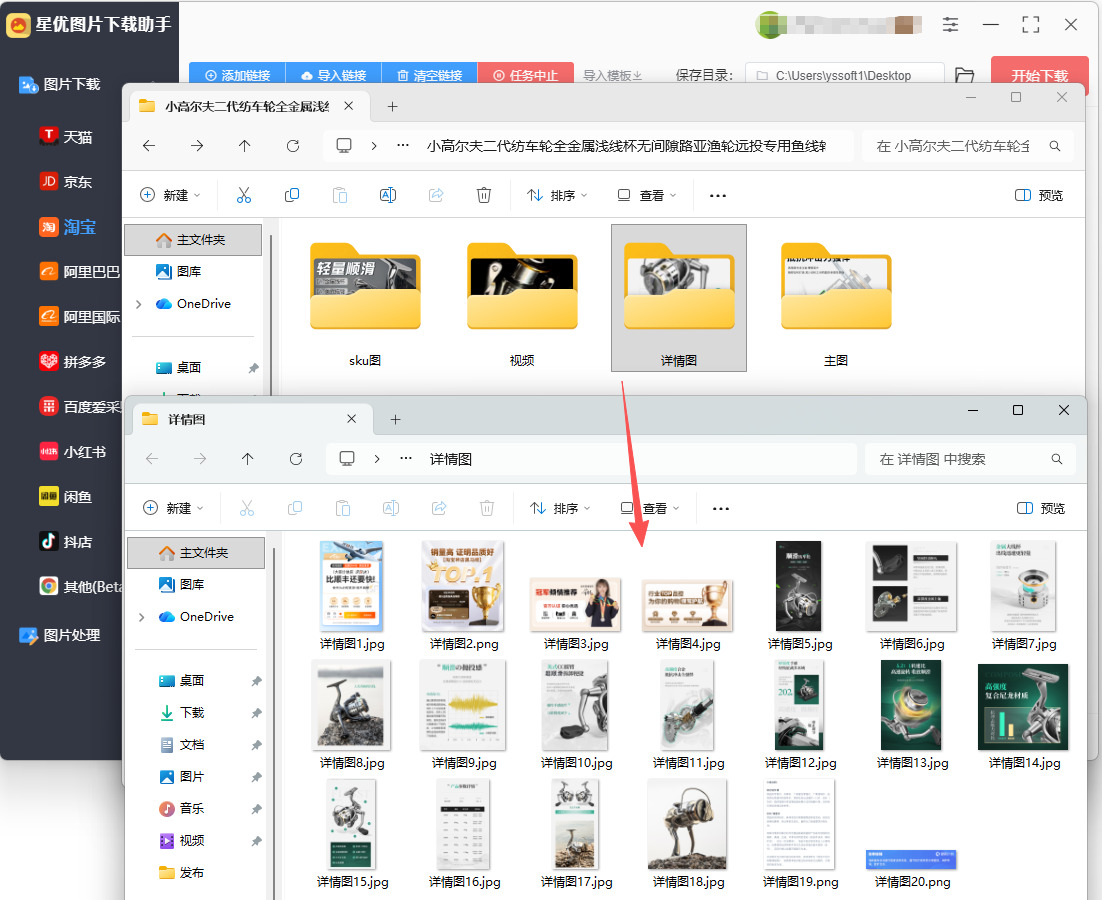Toggle the 预览 pane in 详情图 window
The height and width of the screenshot is (900, 1102).
point(1041,508)
